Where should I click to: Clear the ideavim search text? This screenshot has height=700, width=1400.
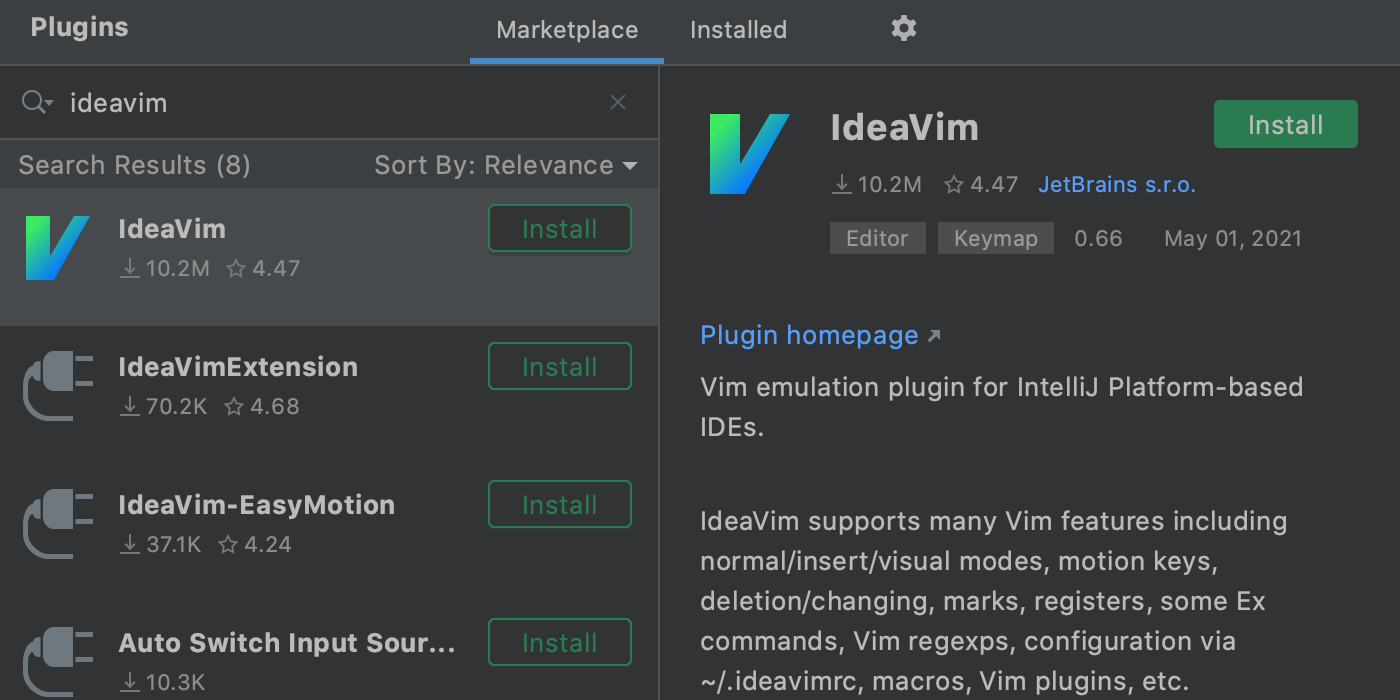coord(618,102)
